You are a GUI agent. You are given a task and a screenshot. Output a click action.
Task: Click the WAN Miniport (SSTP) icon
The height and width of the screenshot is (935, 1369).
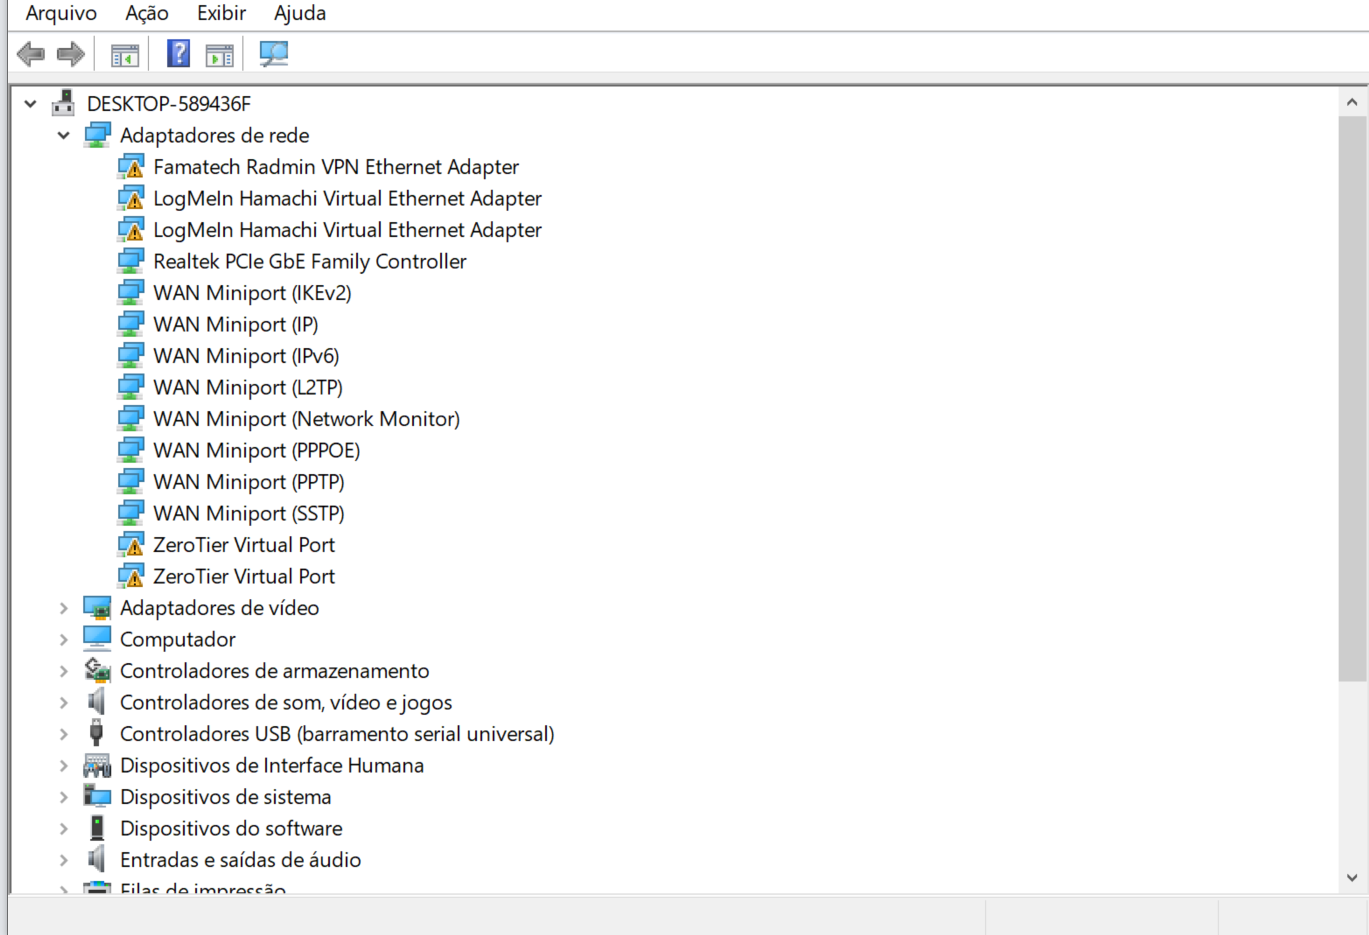click(131, 513)
